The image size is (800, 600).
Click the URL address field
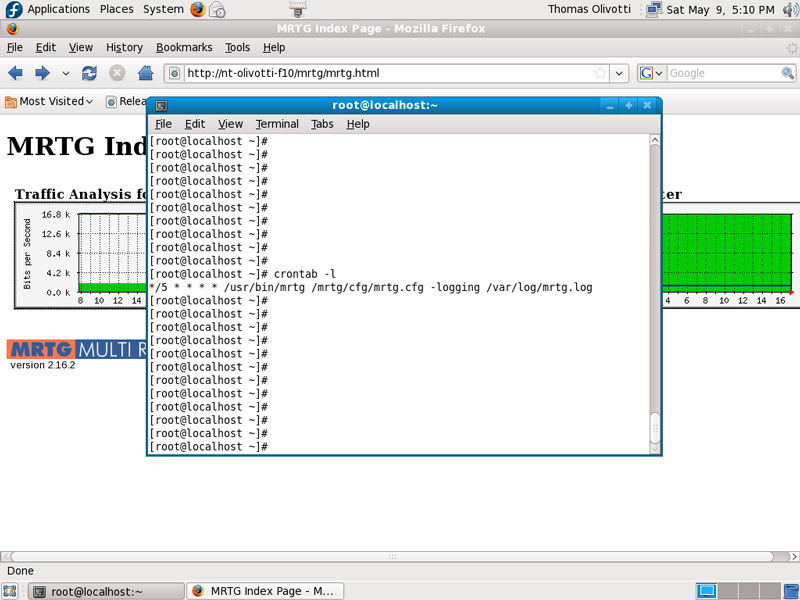click(x=388, y=73)
